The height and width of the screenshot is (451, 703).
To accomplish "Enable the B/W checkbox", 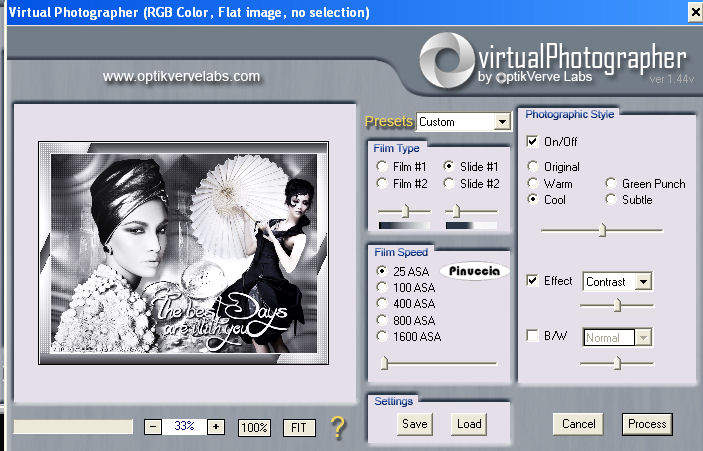I will click(532, 335).
